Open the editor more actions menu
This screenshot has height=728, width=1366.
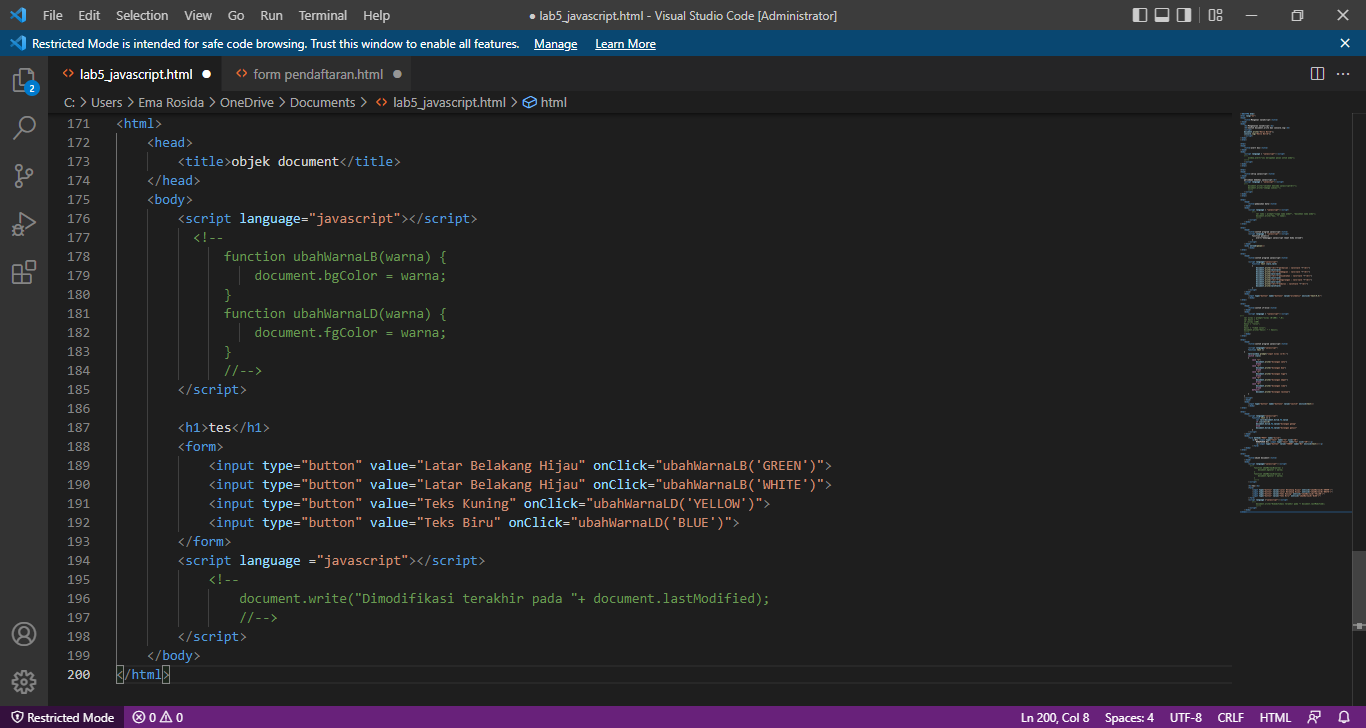pos(1344,72)
